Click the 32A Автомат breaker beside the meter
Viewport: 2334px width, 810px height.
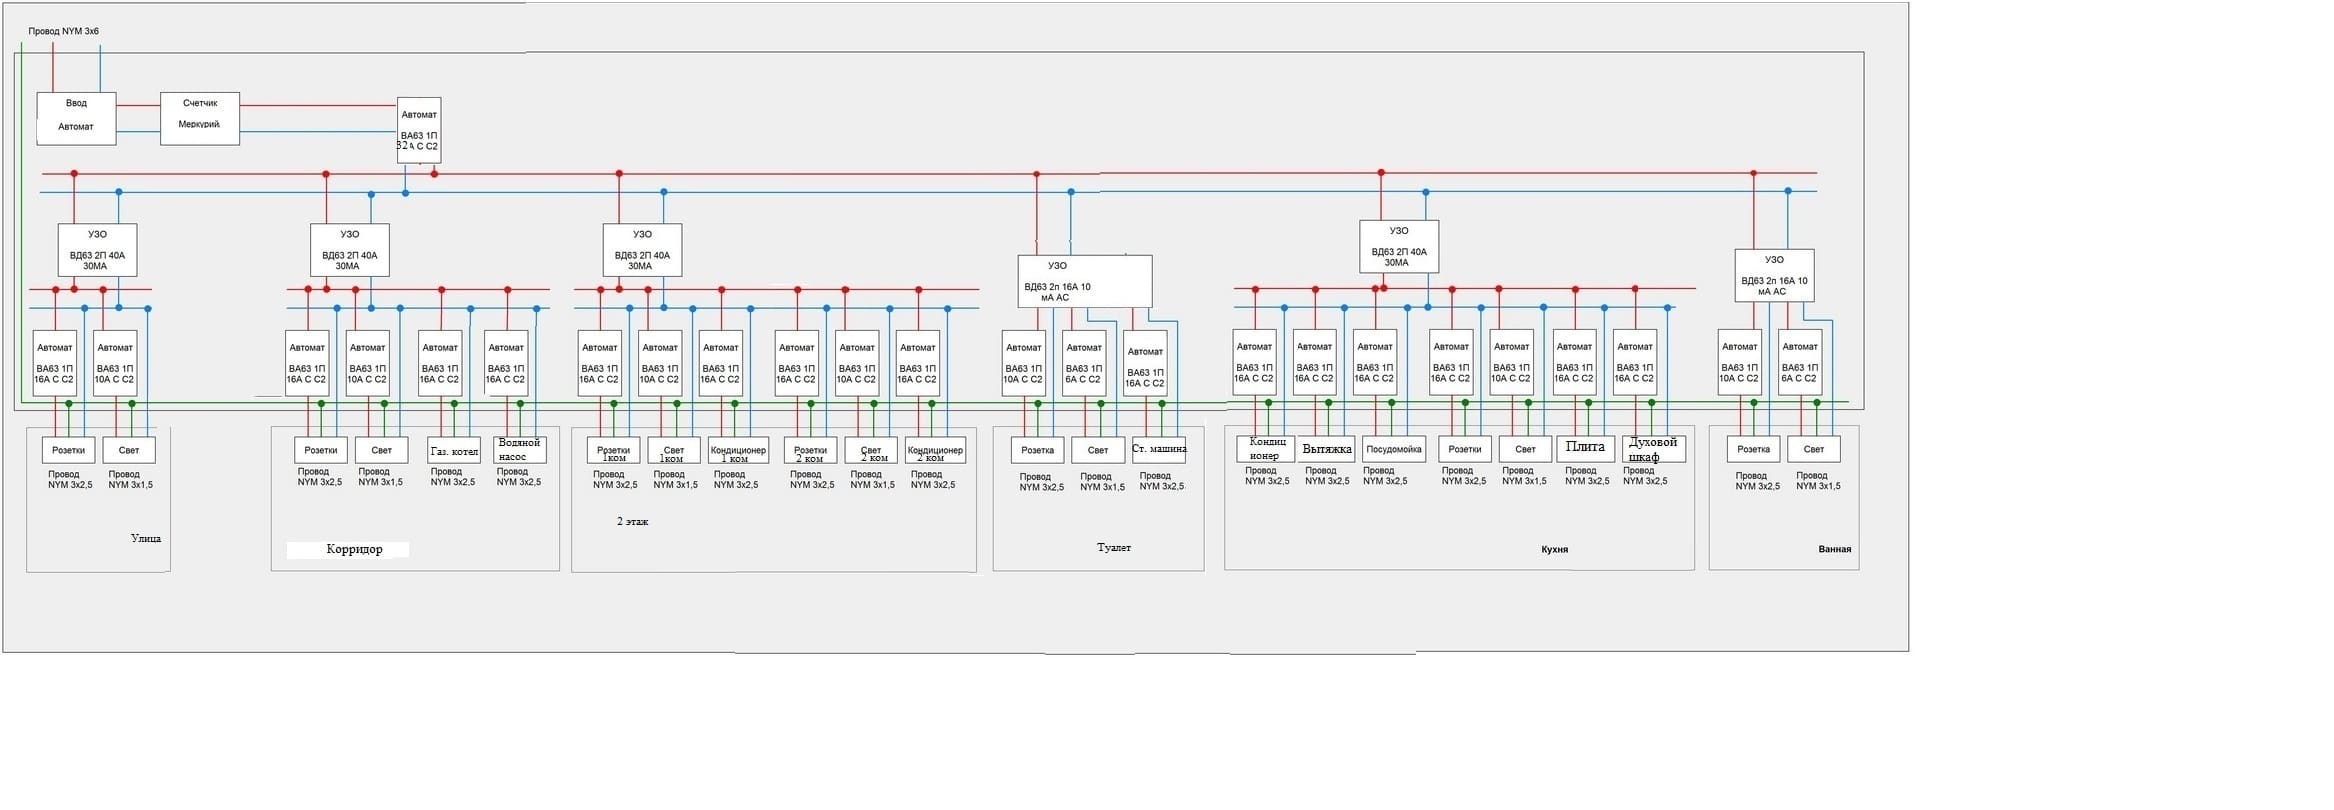pyautogui.click(x=419, y=130)
